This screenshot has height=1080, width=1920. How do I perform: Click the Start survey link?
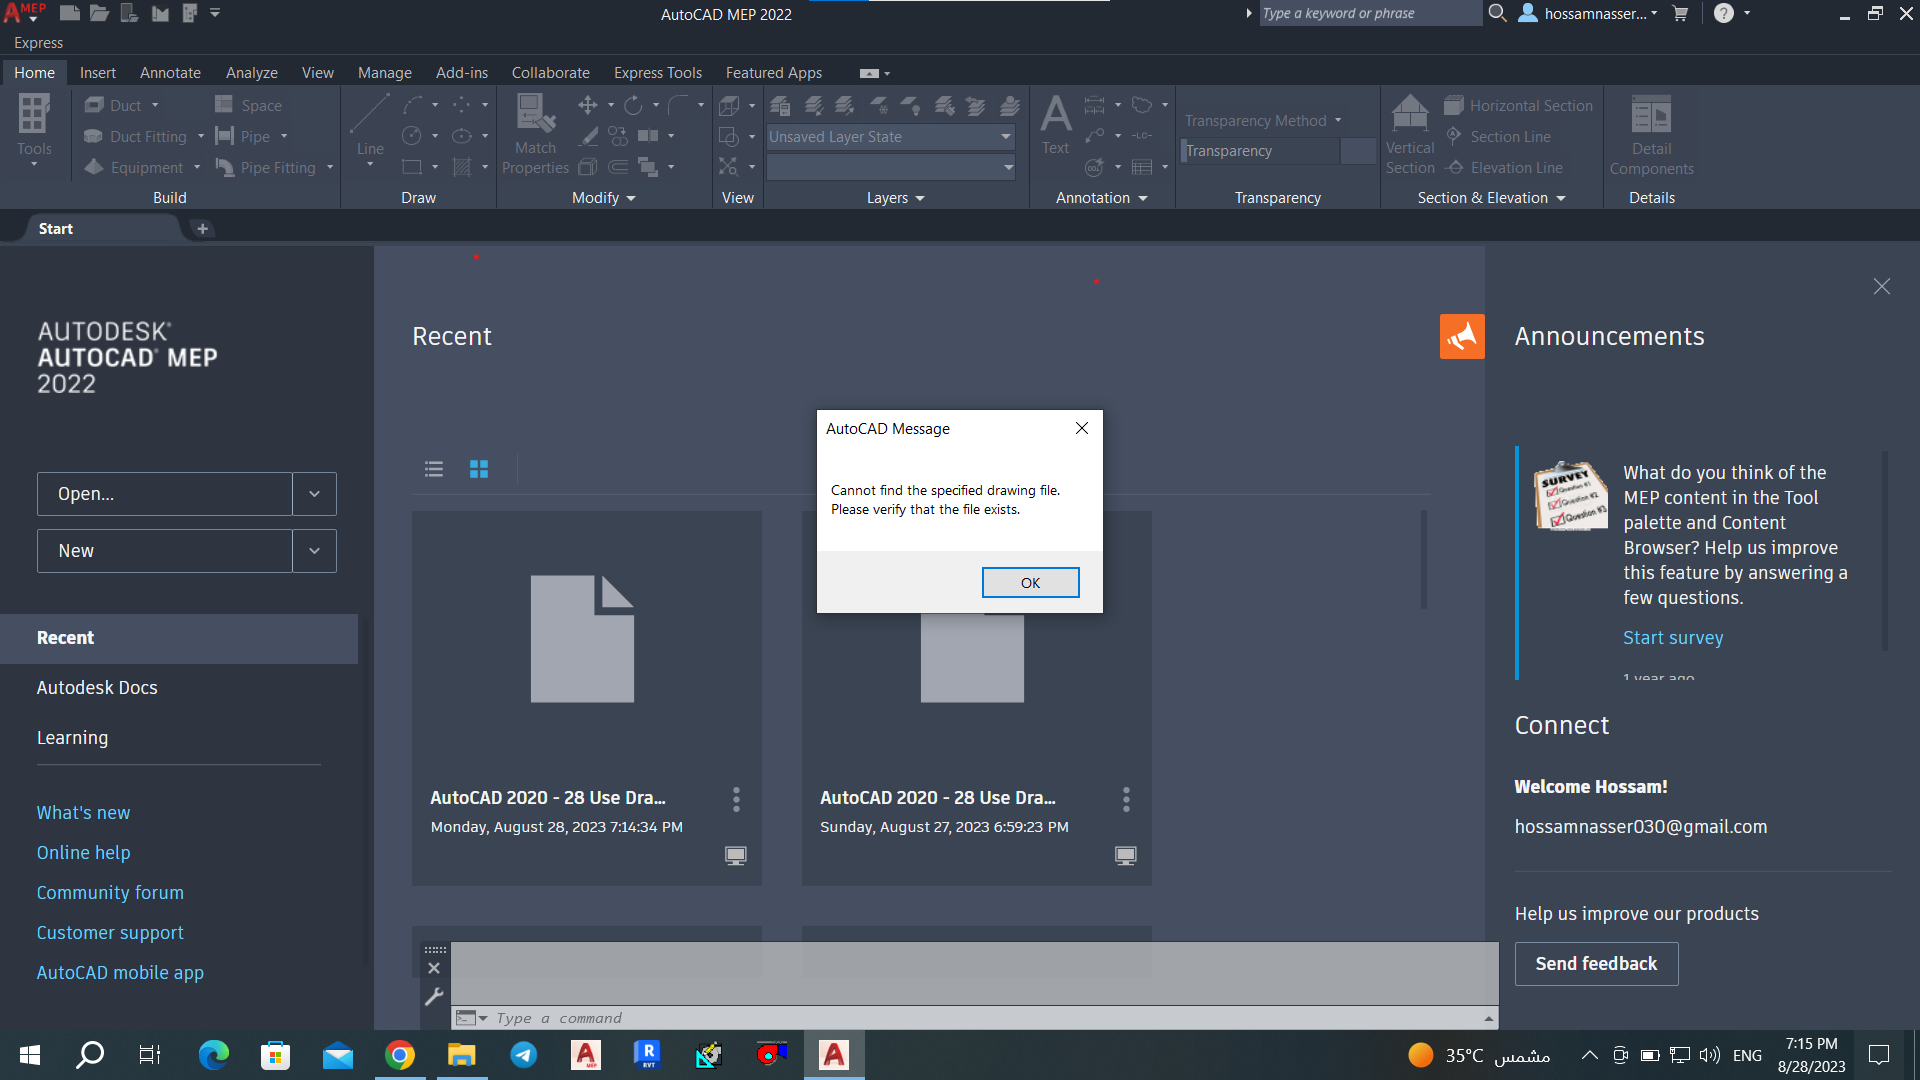click(1673, 638)
